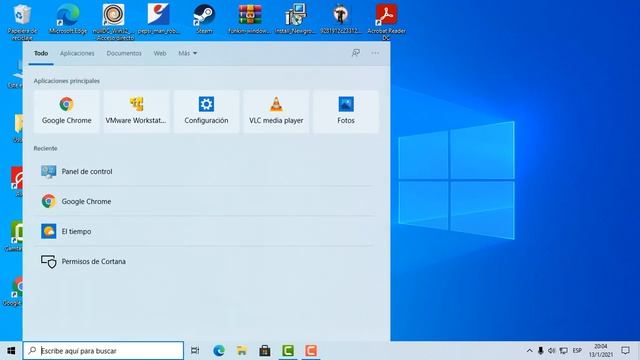Open Google Chrome from top apps

pos(67,111)
